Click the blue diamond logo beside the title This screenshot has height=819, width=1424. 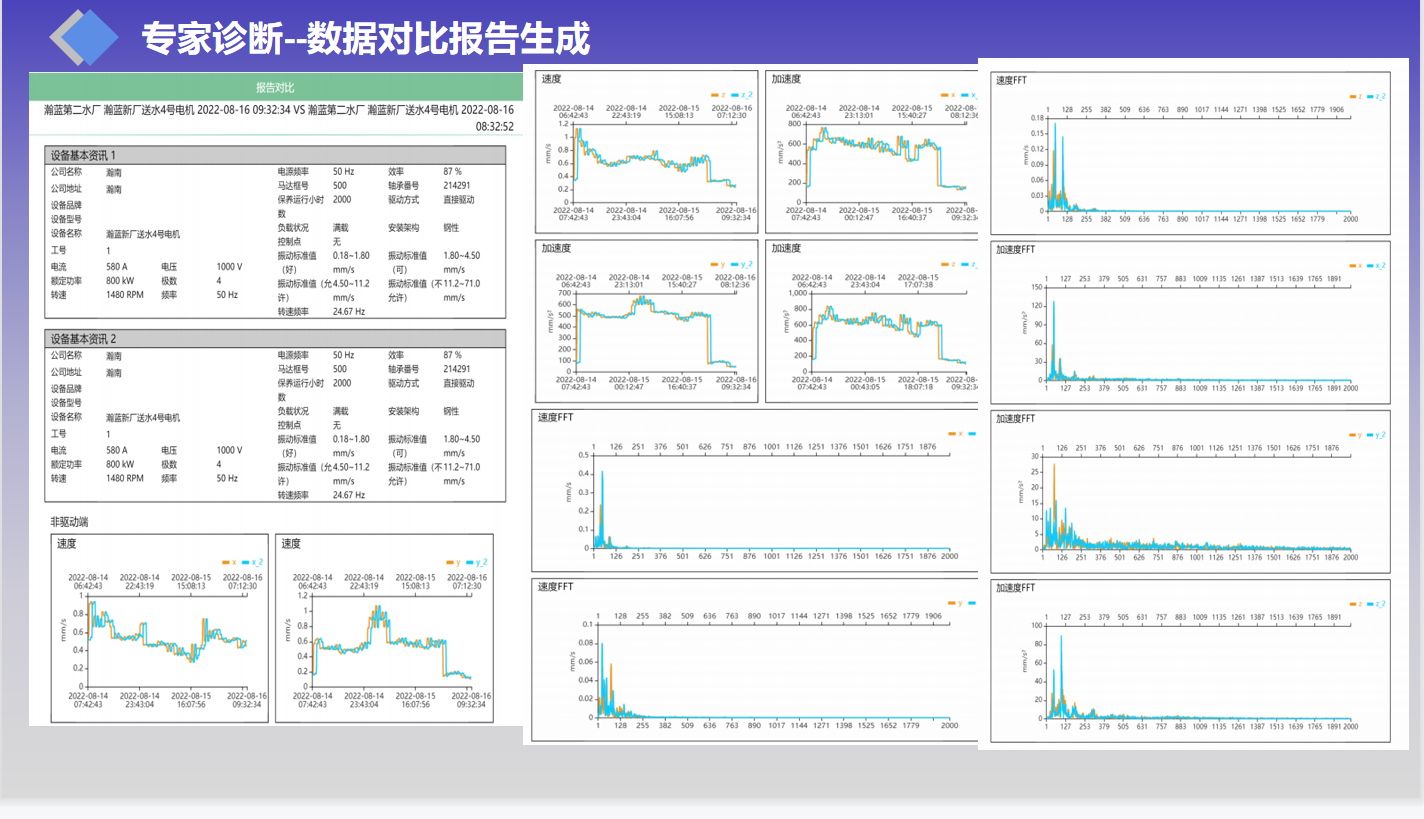[x=84, y=38]
